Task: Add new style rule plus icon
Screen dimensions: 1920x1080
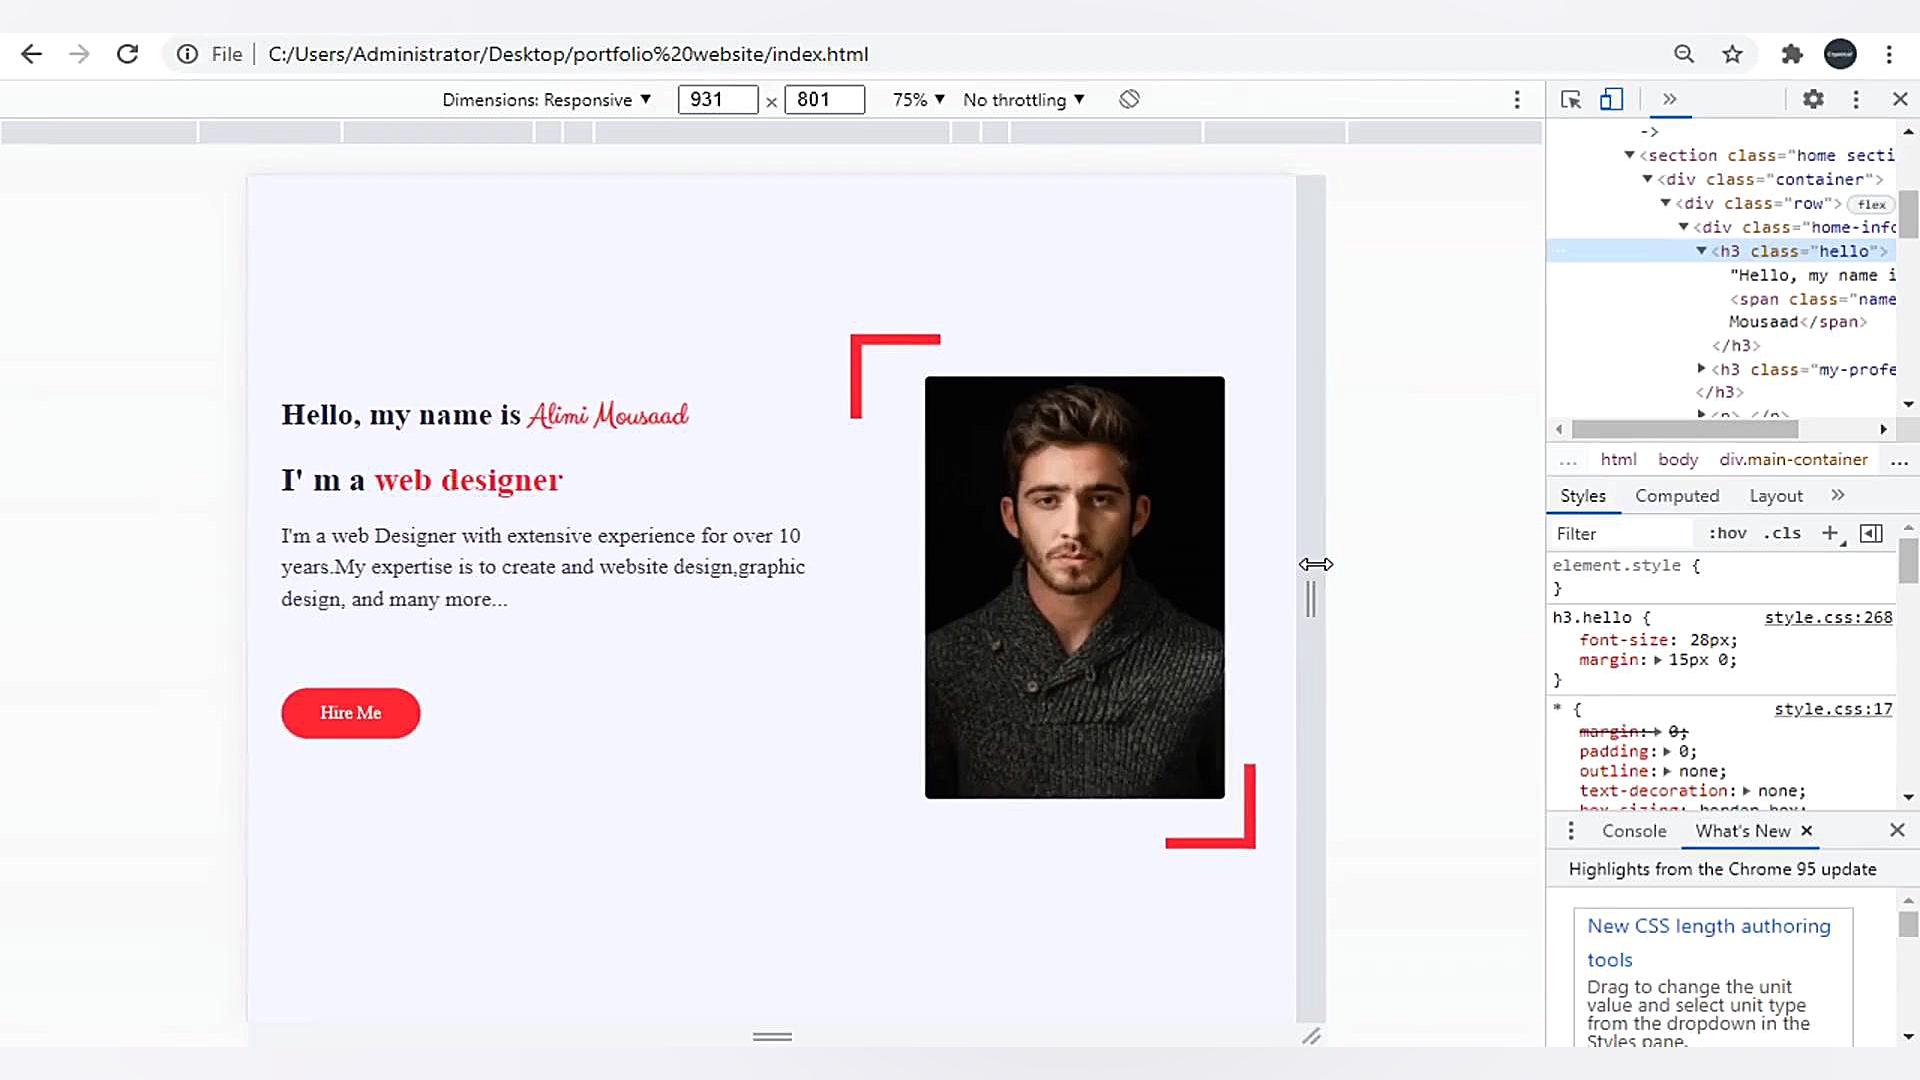Action: click(x=1830, y=533)
